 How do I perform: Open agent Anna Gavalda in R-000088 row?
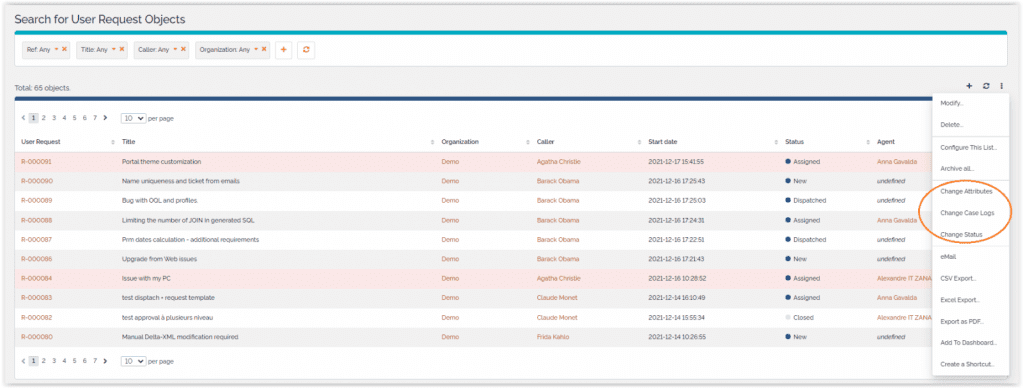896,220
